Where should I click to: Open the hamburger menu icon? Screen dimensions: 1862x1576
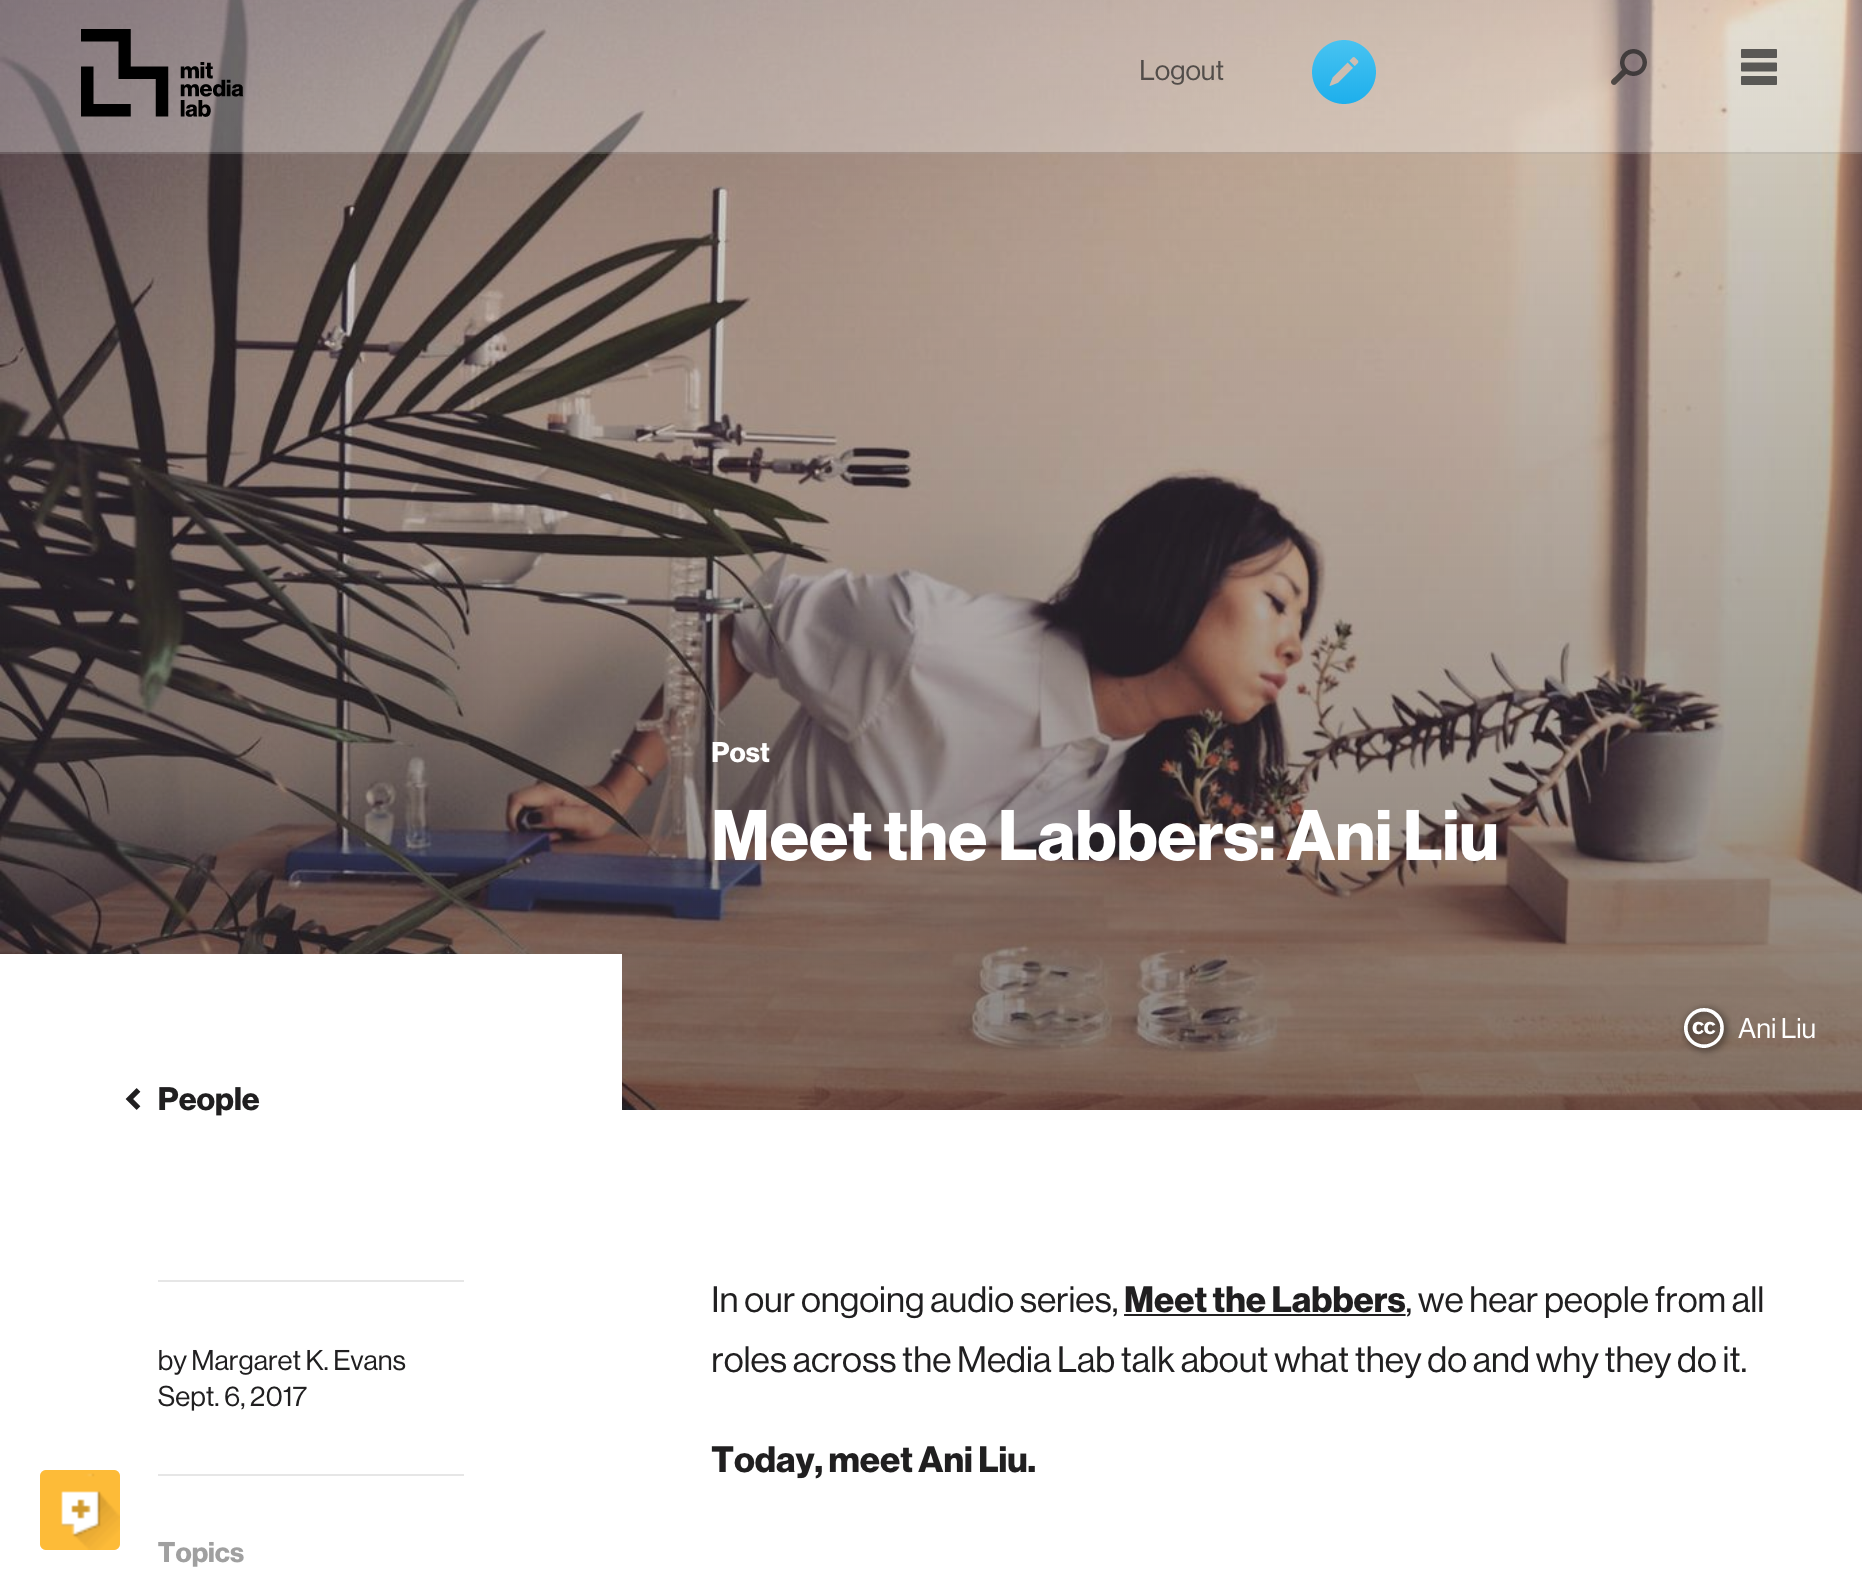[1758, 67]
